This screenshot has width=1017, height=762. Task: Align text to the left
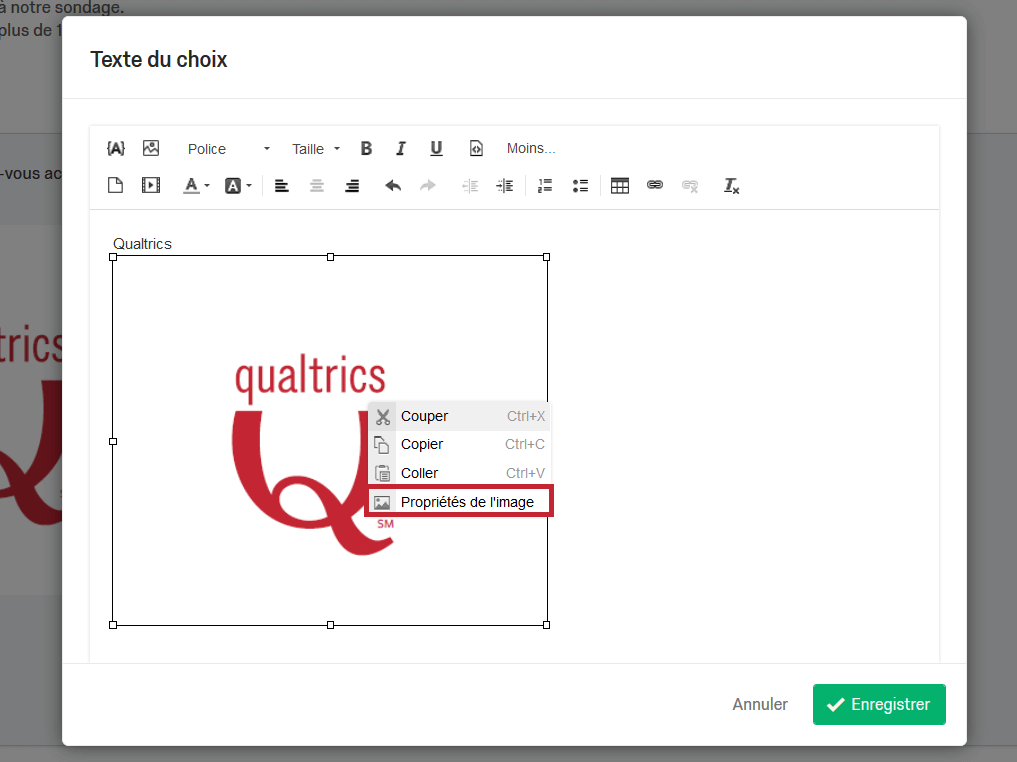(x=281, y=186)
